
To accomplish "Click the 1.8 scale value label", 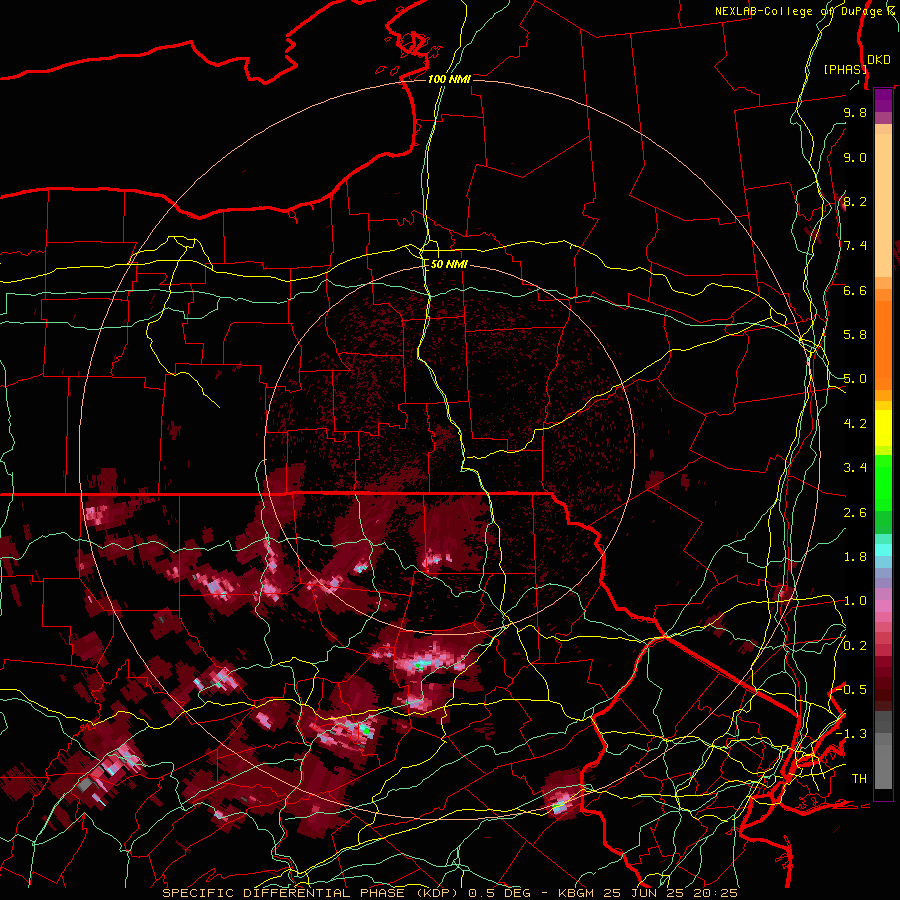I will coord(855,557).
